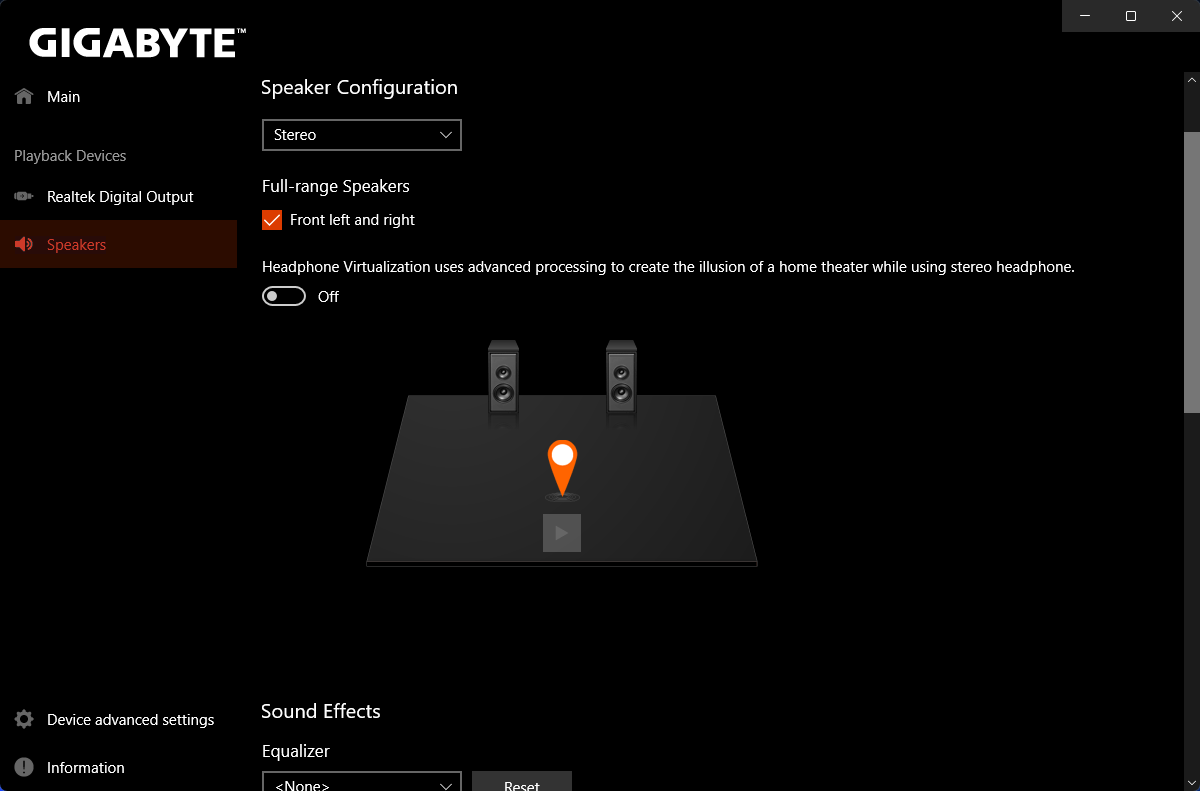The image size is (1200, 791).
Task: Click the Information icon
Action: tap(22, 767)
